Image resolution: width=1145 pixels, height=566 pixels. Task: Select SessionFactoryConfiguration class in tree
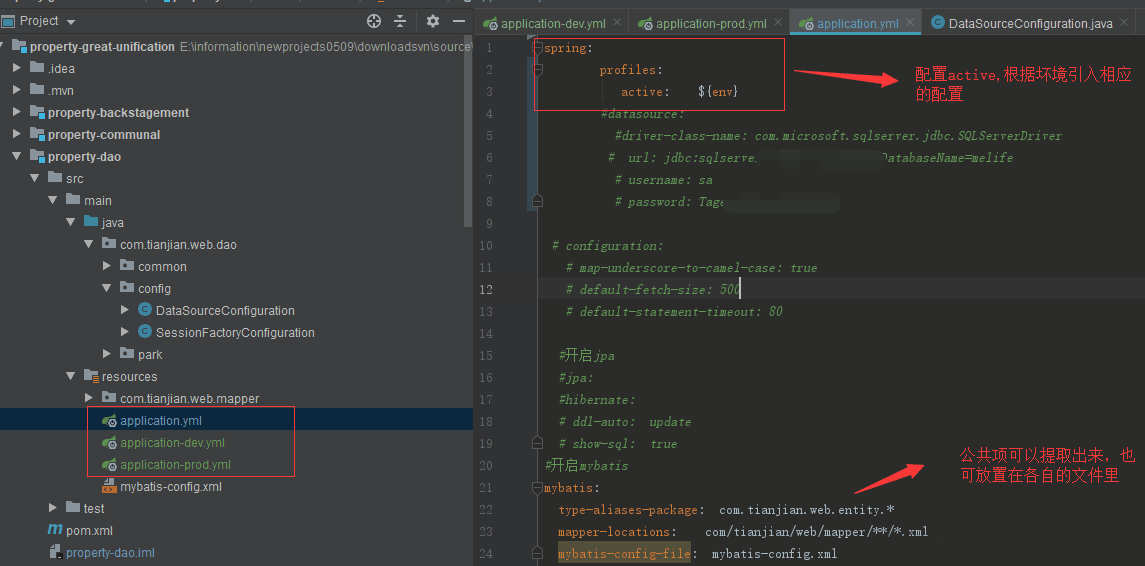(x=235, y=333)
